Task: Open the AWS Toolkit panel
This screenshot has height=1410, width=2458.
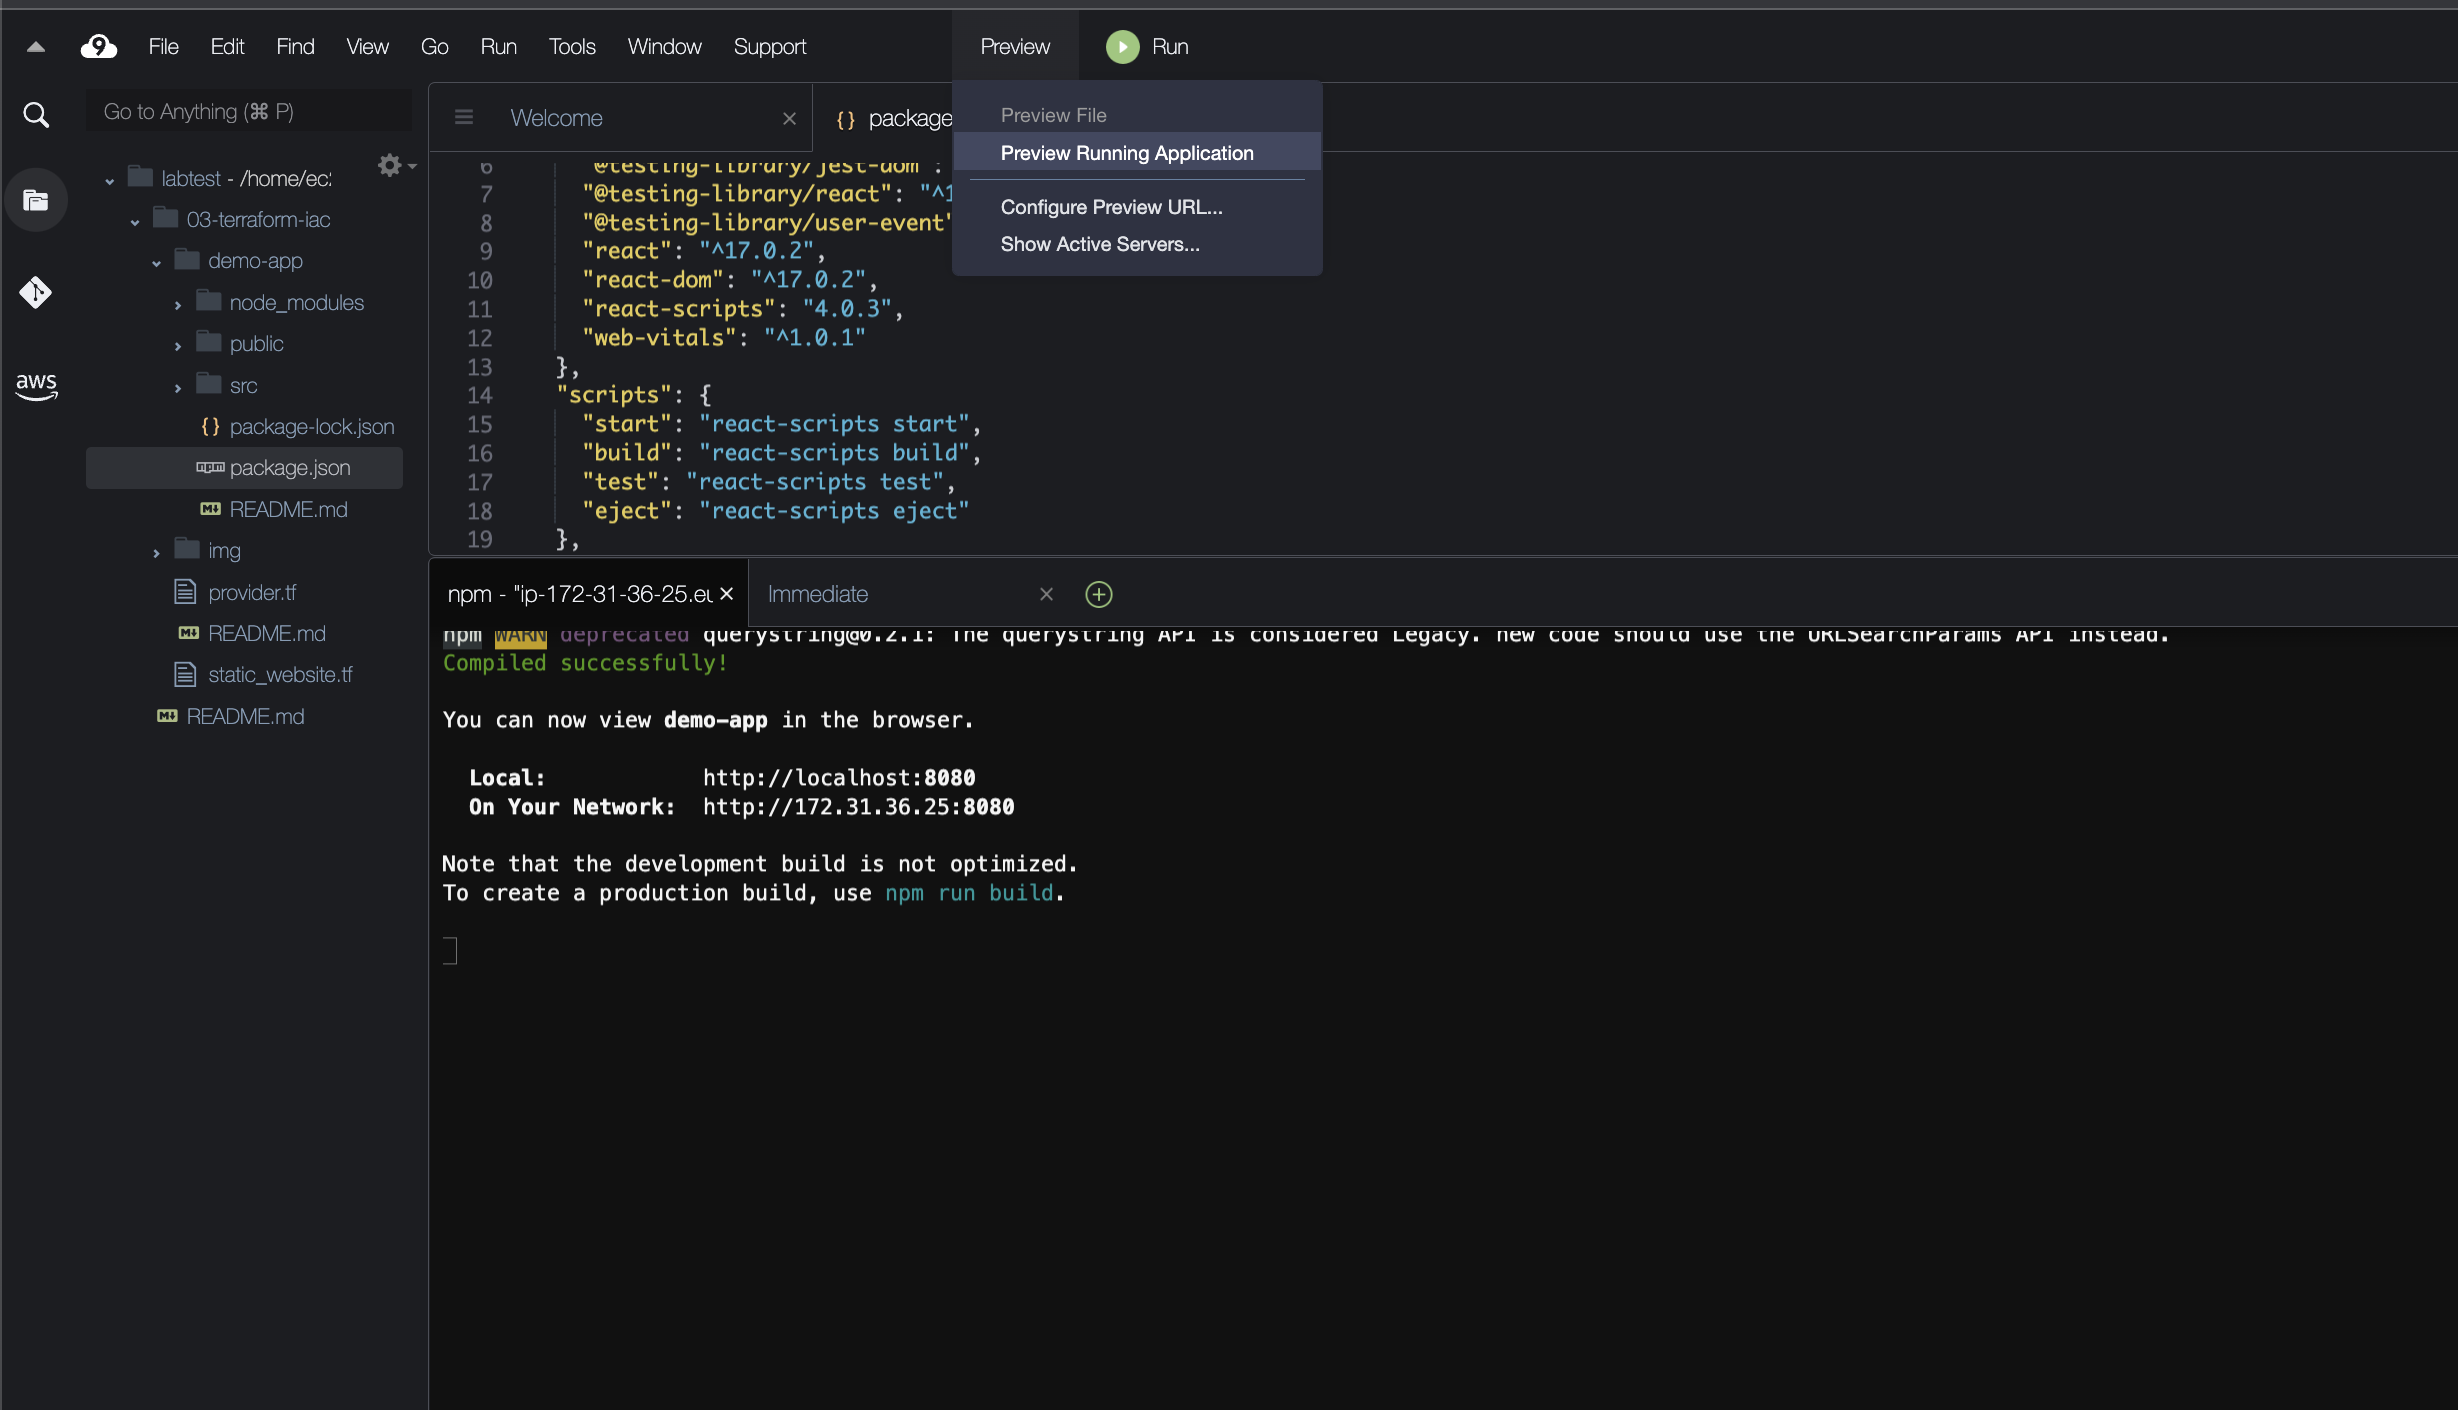Action: point(36,385)
